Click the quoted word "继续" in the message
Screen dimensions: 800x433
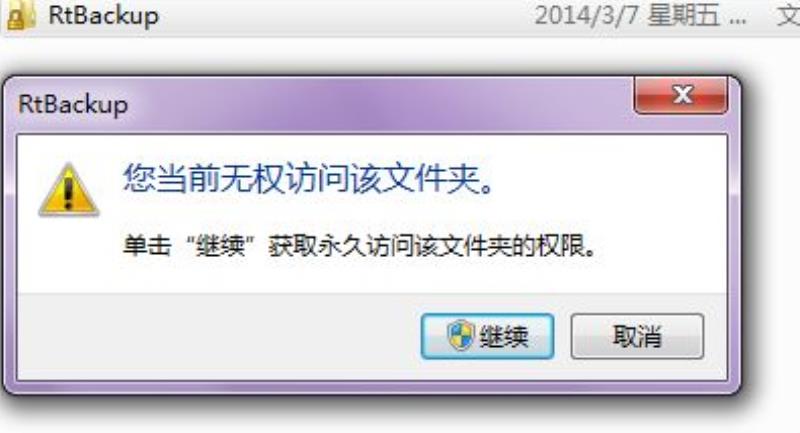(221, 246)
